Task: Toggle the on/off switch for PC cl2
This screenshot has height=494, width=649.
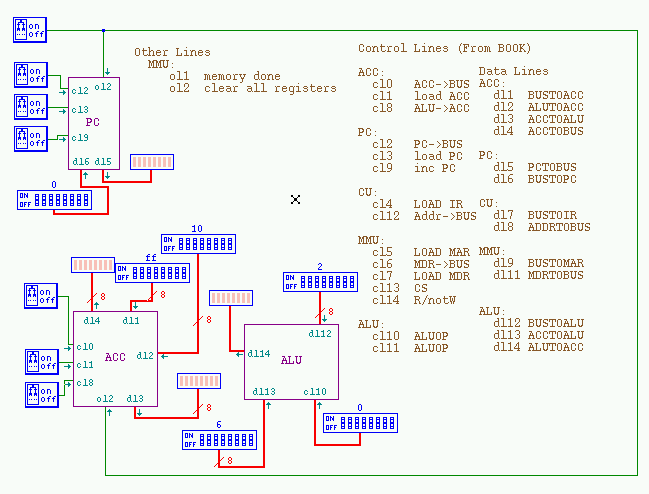Action: pyautogui.click(x=28, y=74)
